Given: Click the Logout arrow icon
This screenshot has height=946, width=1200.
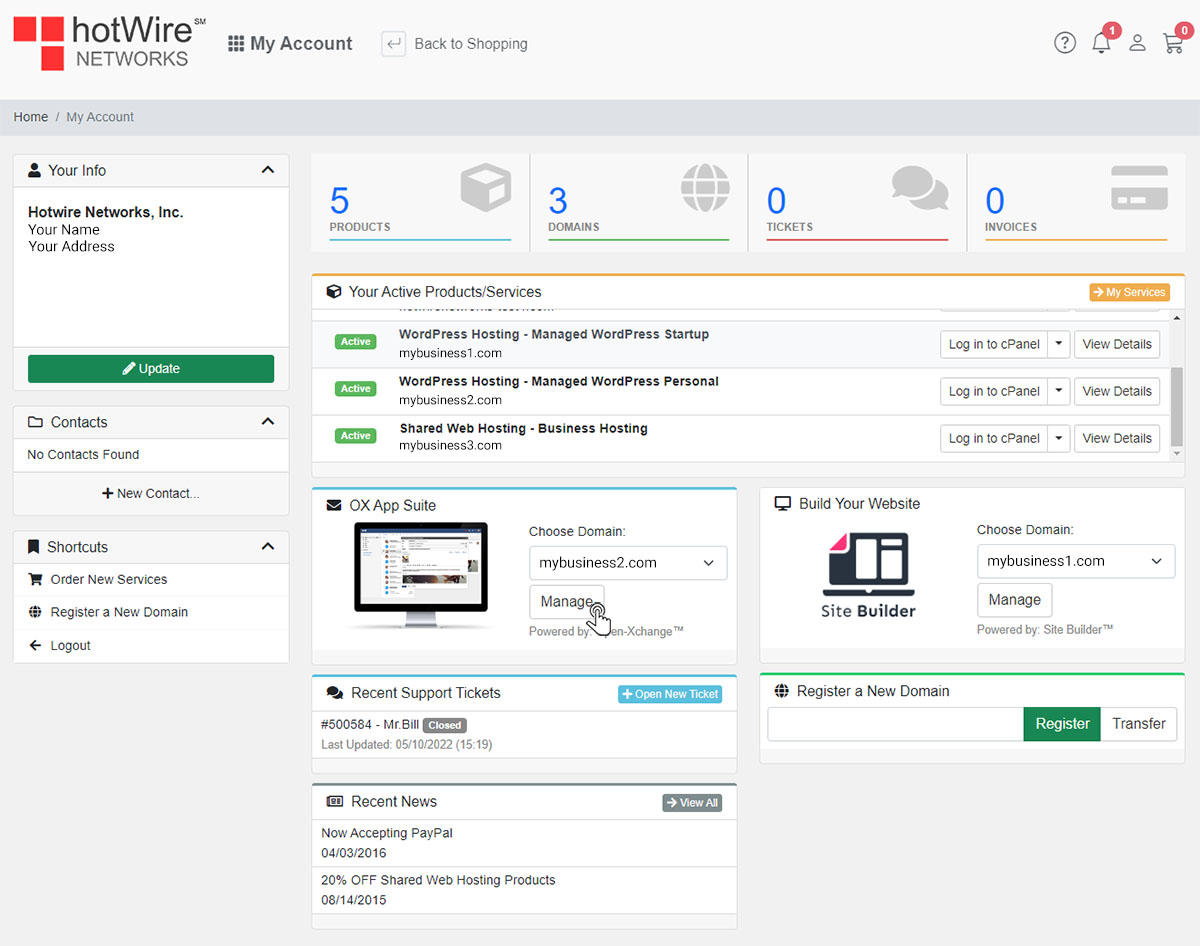Looking at the screenshot, I should 36,645.
